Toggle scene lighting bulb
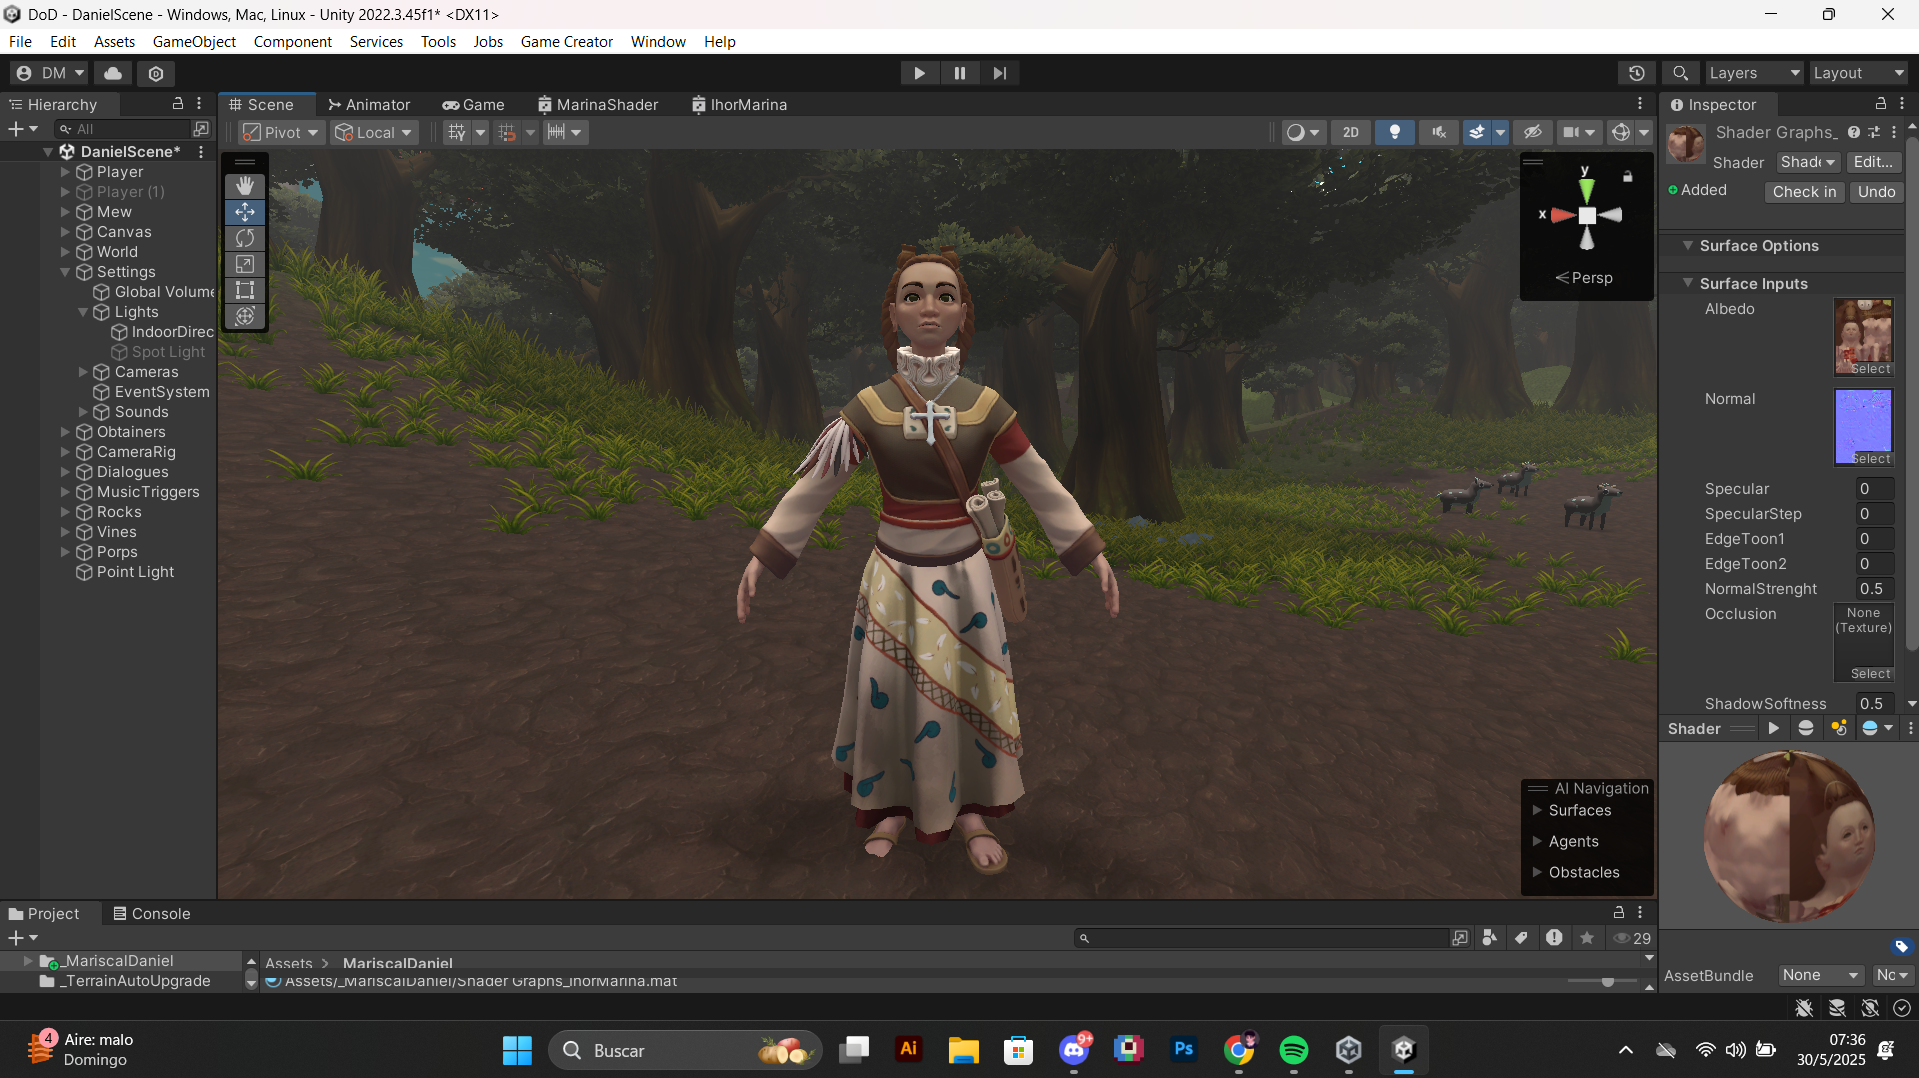1919x1078 pixels. (1395, 132)
